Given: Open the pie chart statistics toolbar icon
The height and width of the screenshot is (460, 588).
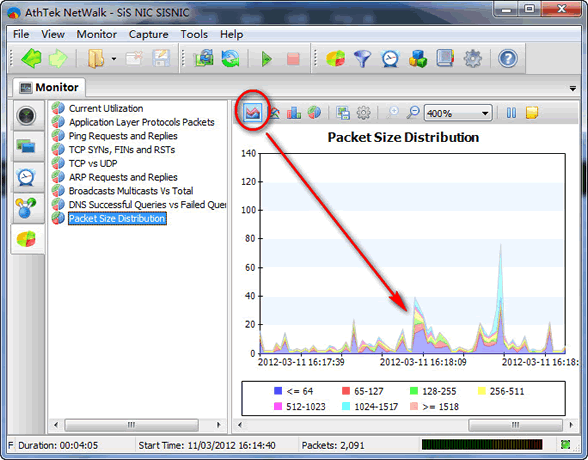Looking at the screenshot, I should pos(336,58).
